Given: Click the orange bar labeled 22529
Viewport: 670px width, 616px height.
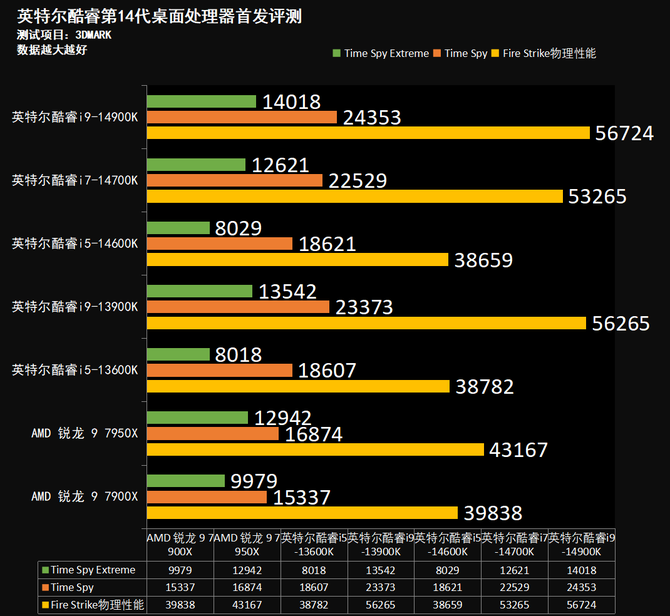Looking at the screenshot, I should [235, 181].
